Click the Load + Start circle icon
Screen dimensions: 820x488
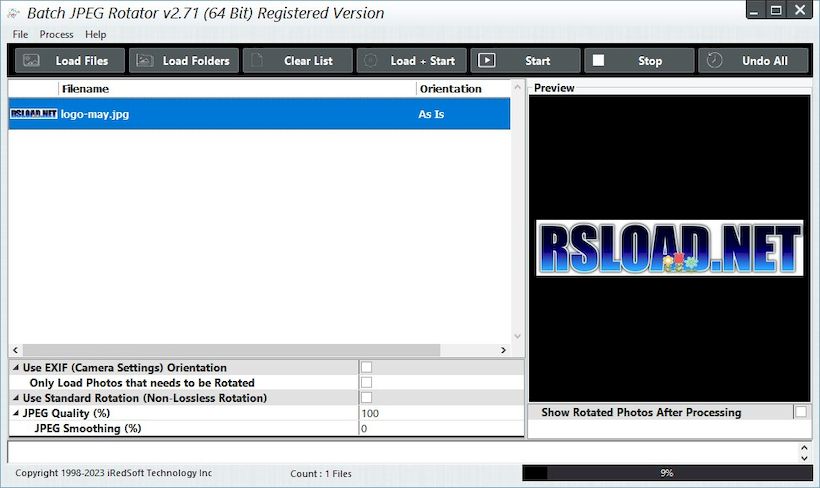[x=371, y=61]
